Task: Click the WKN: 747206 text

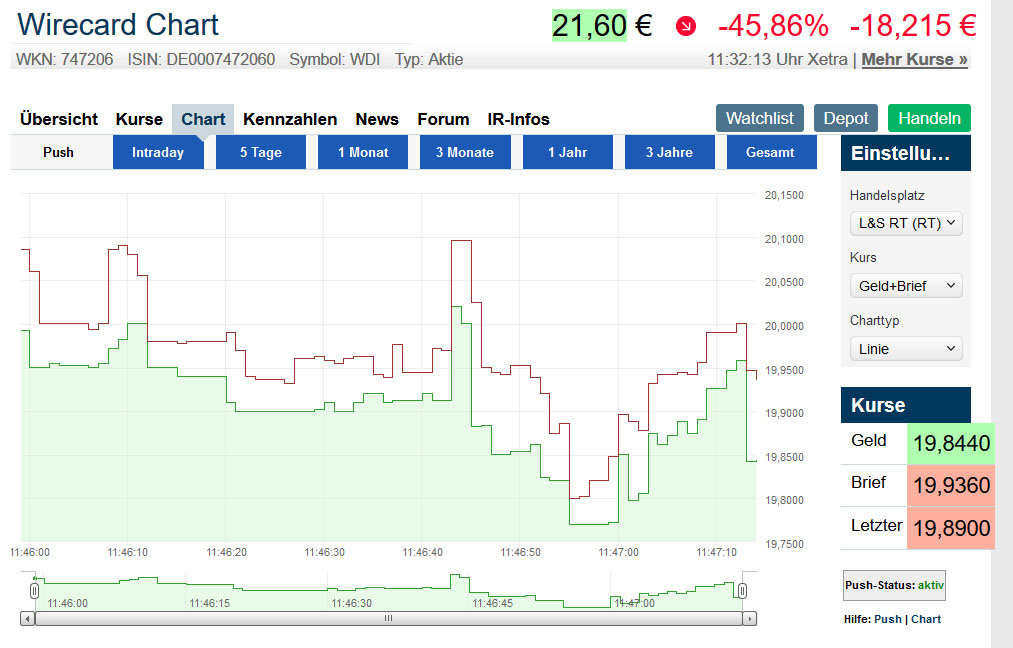Action: coord(65,59)
